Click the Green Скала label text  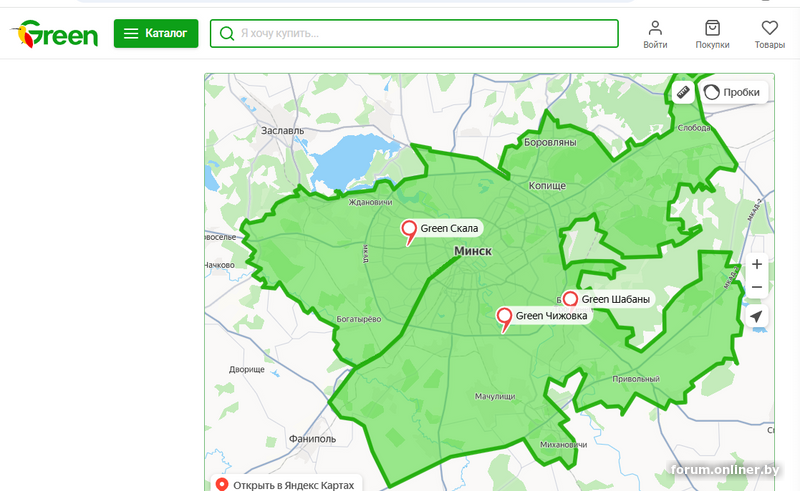(x=449, y=229)
